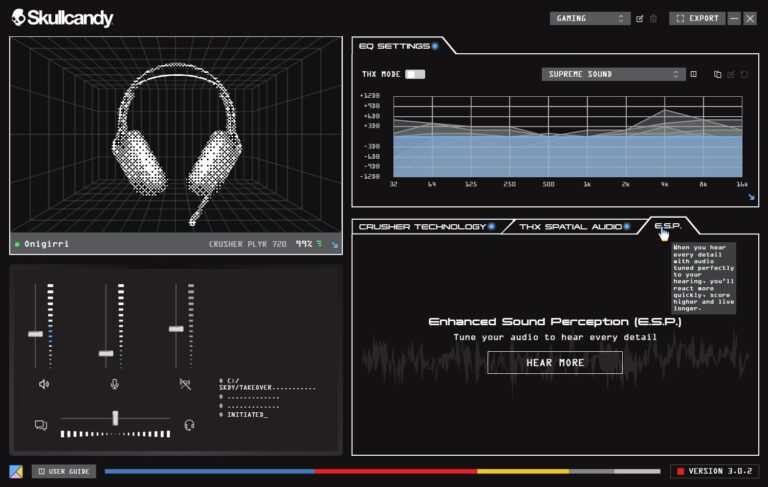Image resolution: width=768 pixels, height=487 pixels.
Task: Open the Gaming profile dropdown
Action: [x=590, y=18]
